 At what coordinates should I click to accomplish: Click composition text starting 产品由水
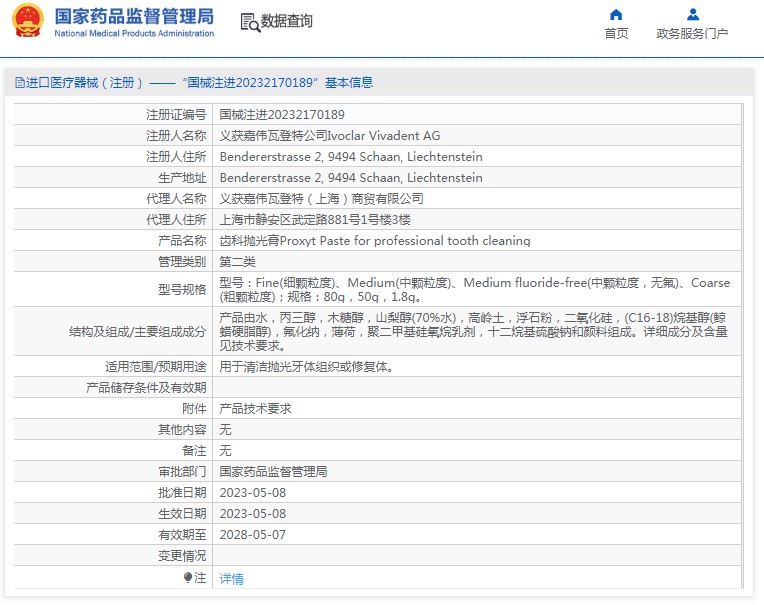(473, 331)
